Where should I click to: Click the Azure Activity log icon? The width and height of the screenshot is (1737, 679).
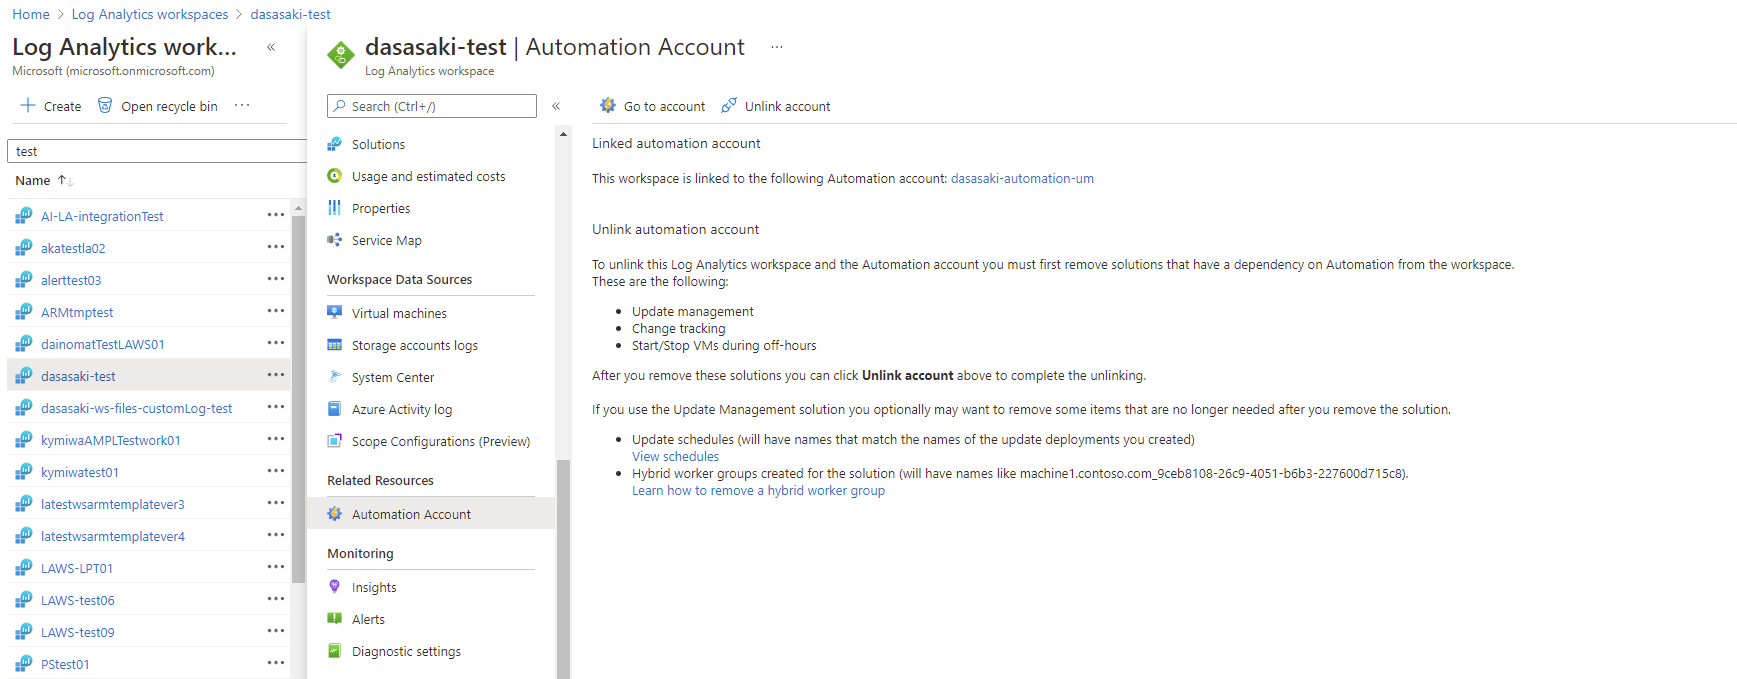(335, 409)
